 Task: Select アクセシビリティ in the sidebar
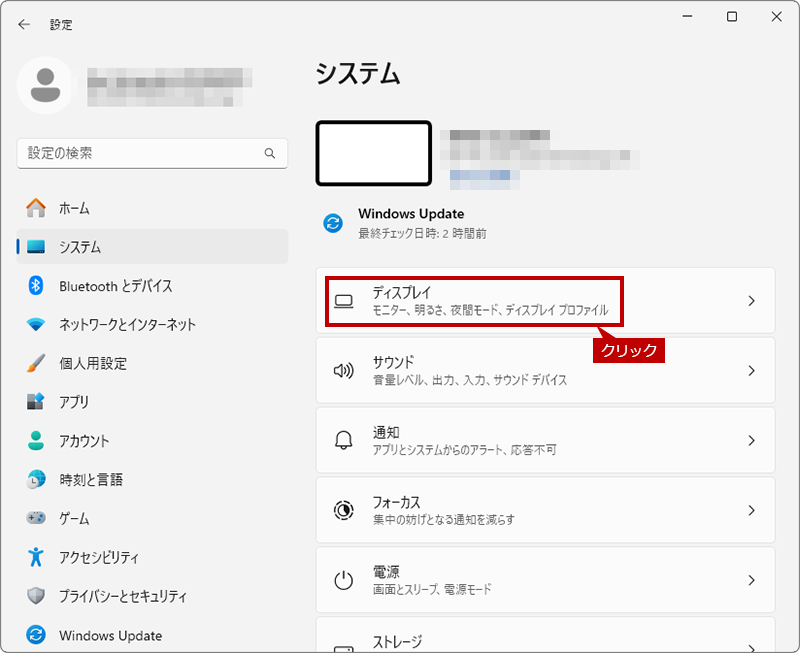[x=153, y=557]
